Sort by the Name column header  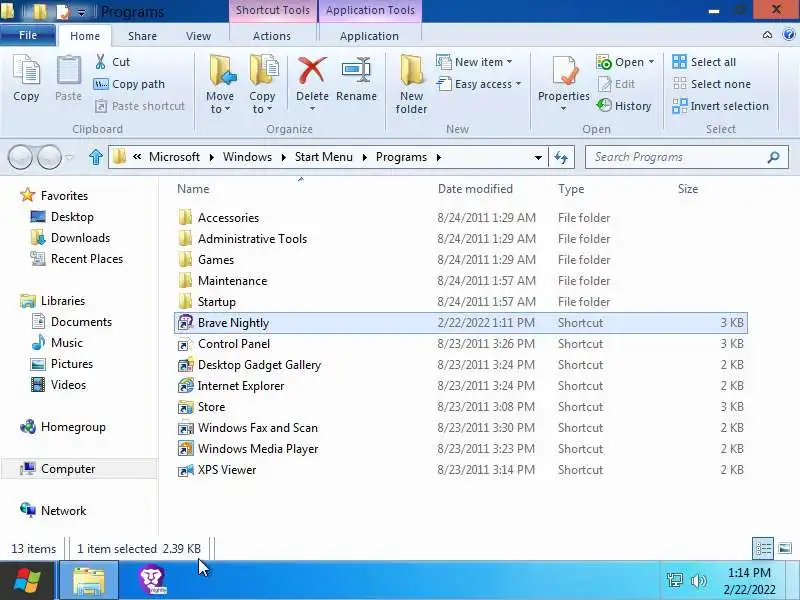[x=193, y=189]
